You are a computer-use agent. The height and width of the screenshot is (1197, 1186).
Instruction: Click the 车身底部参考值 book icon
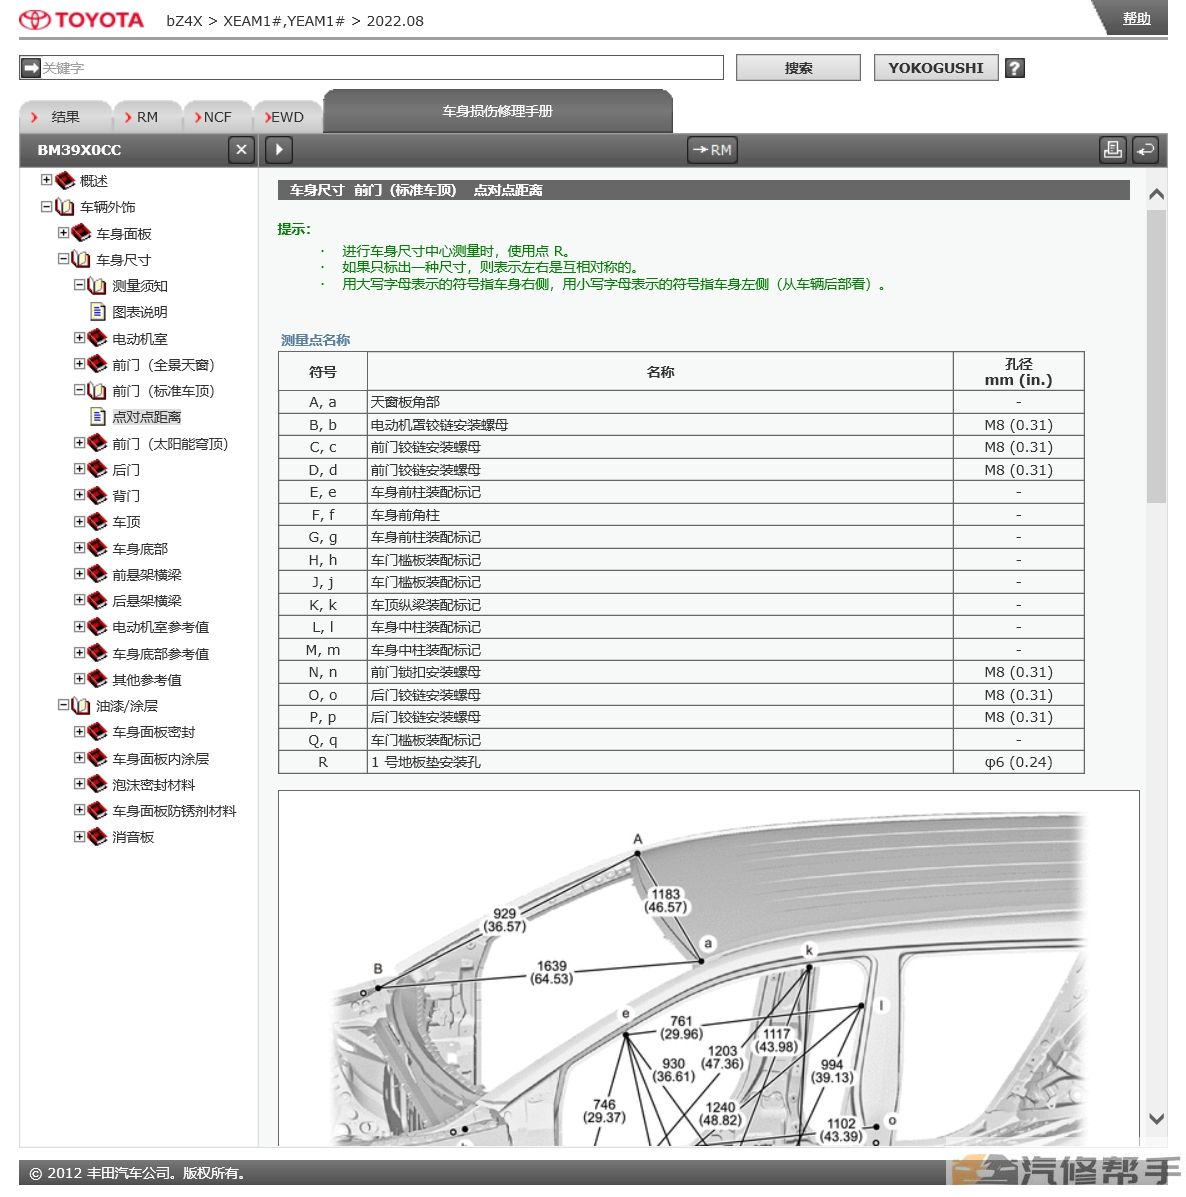pyautogui.click(x=97, y=653)
